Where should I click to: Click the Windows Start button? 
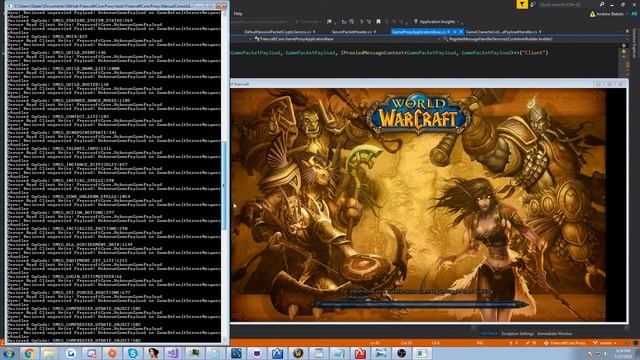tap(8, 353)
